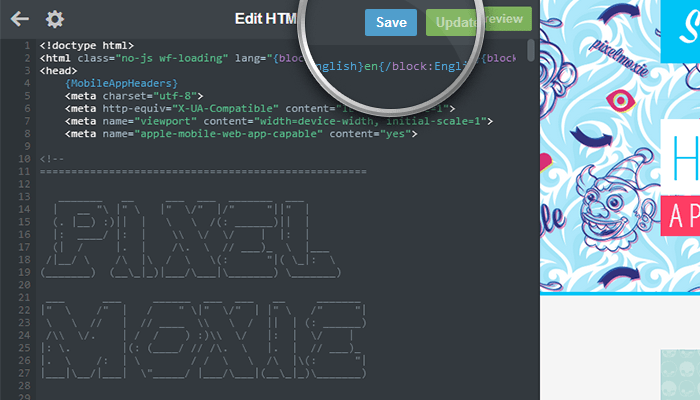The image size is (700, 400).
Task: Click the meta charset="utf-8" line
Action: (134, 96)
